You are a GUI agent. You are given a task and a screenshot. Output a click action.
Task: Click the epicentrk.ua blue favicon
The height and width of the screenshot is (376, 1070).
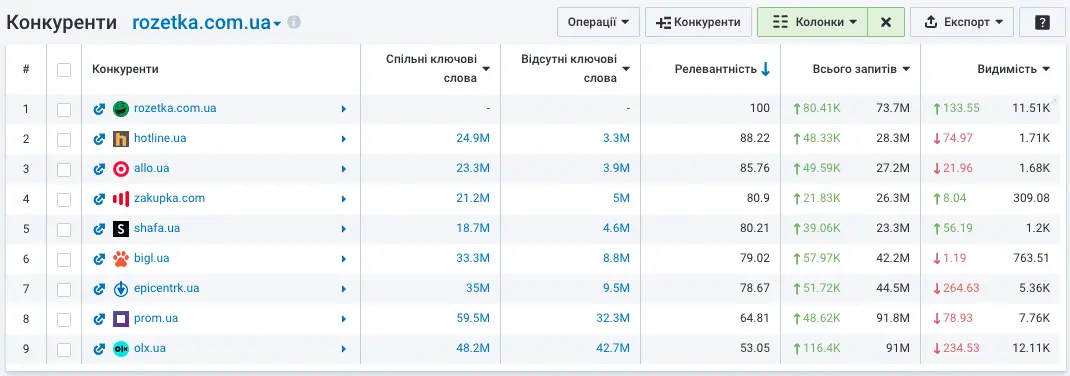[121, 289]
